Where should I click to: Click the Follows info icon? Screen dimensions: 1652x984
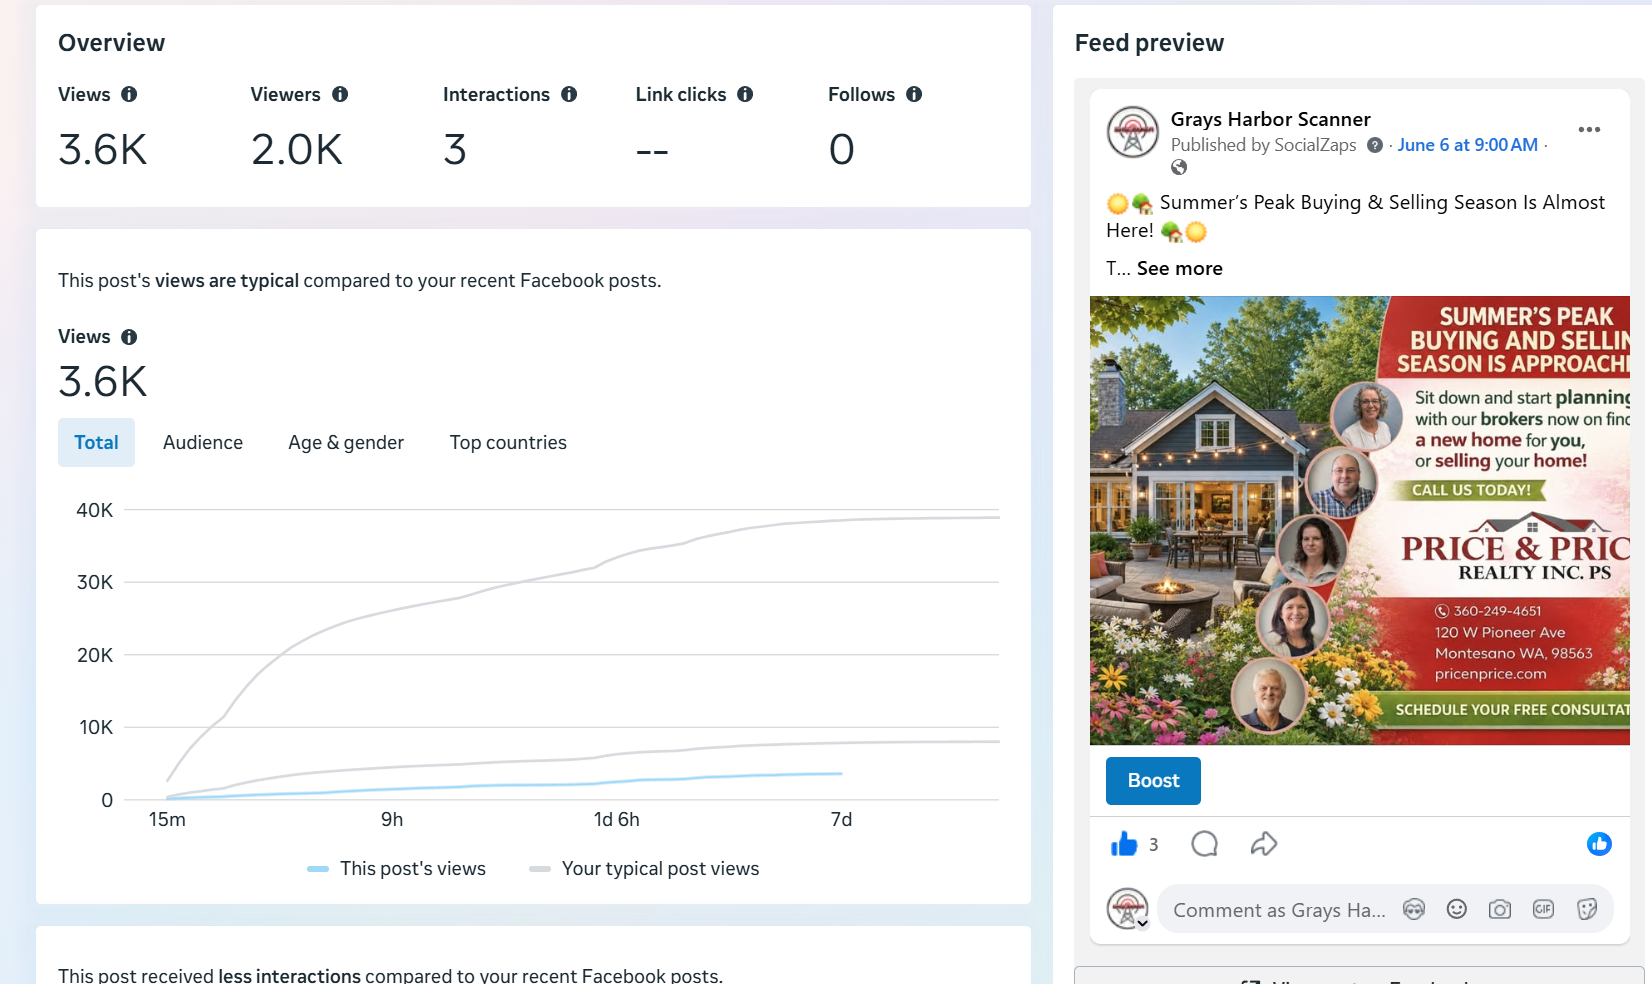pos(914,94)
